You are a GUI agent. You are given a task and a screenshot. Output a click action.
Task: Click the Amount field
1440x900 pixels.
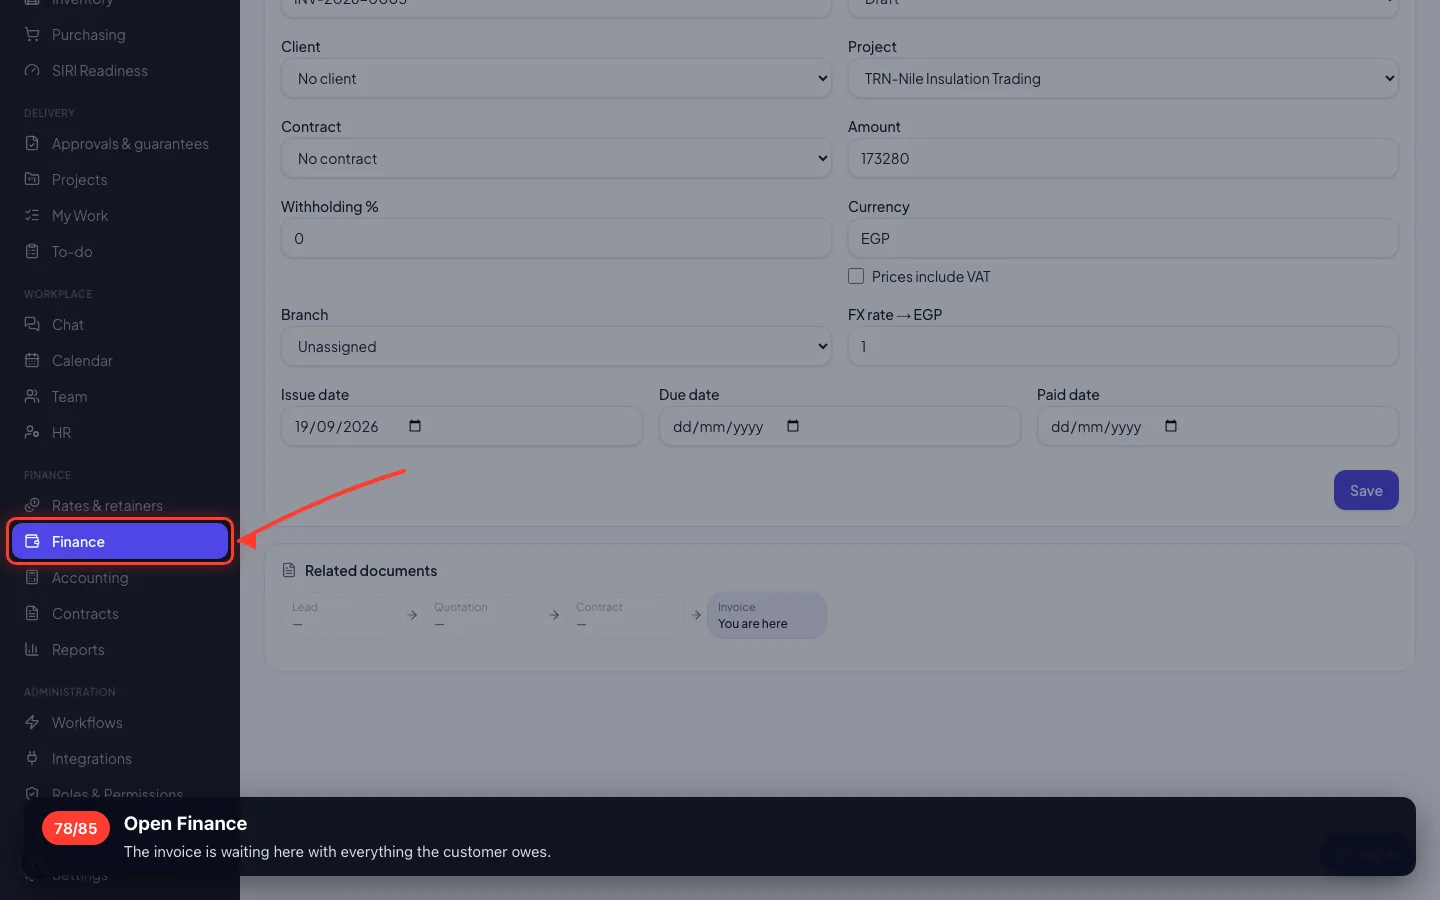(1123, 158)
